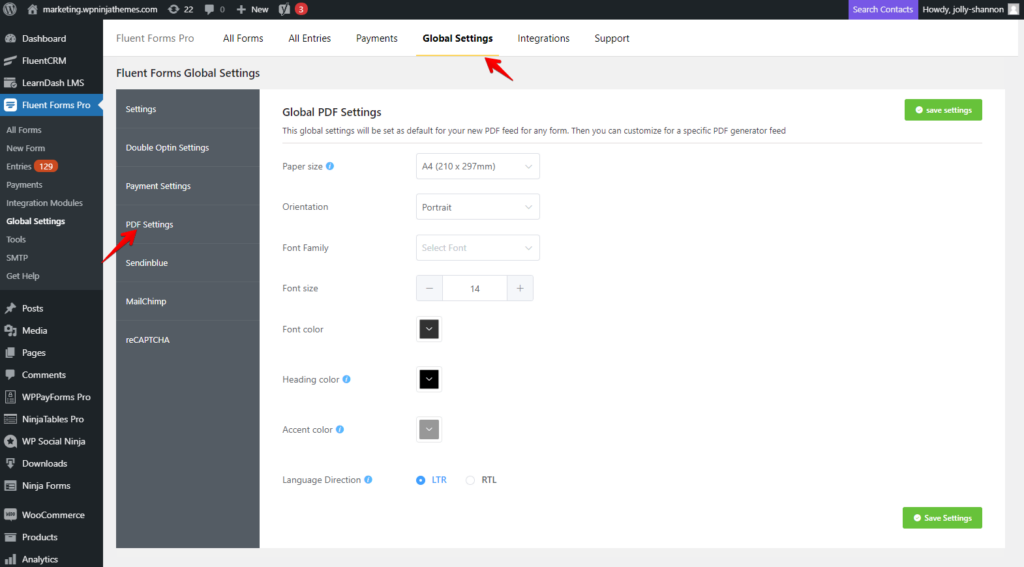Select the RTL language direction radio
Image resolution: width=1024 pixels, height=567 pixels.
click(470, 480)
